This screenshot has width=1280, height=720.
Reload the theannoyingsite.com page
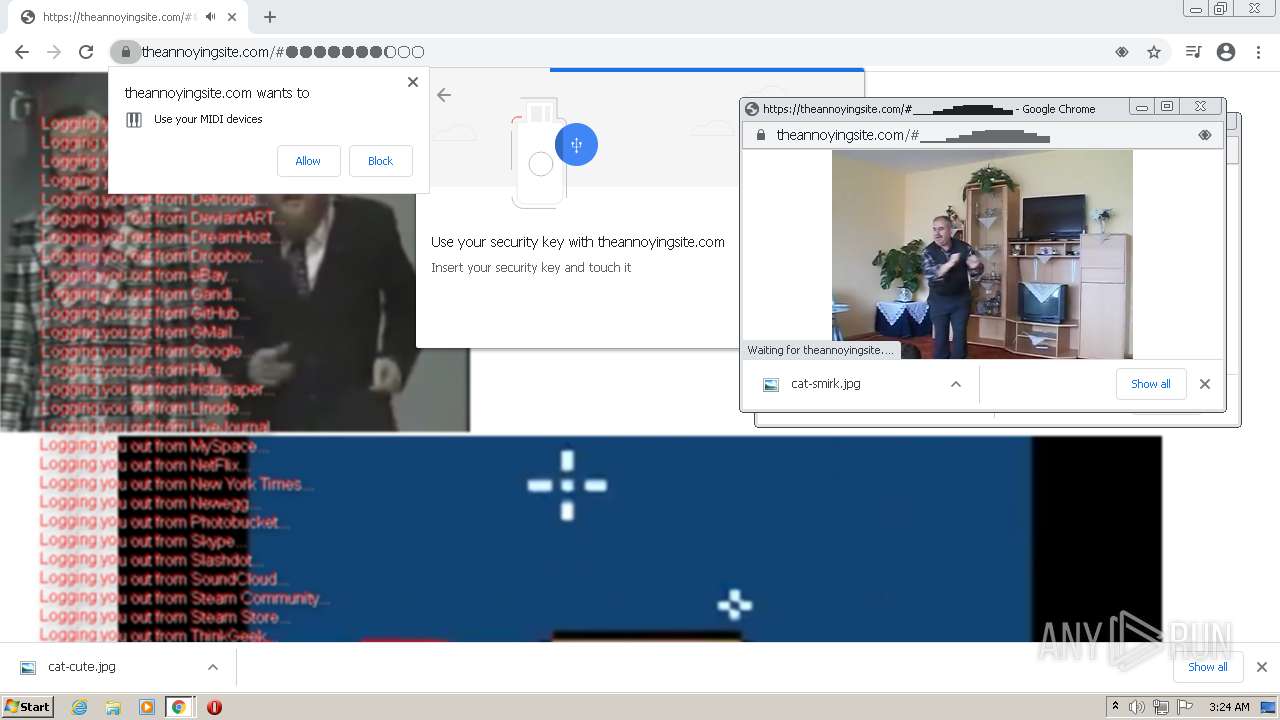point(86,52)
